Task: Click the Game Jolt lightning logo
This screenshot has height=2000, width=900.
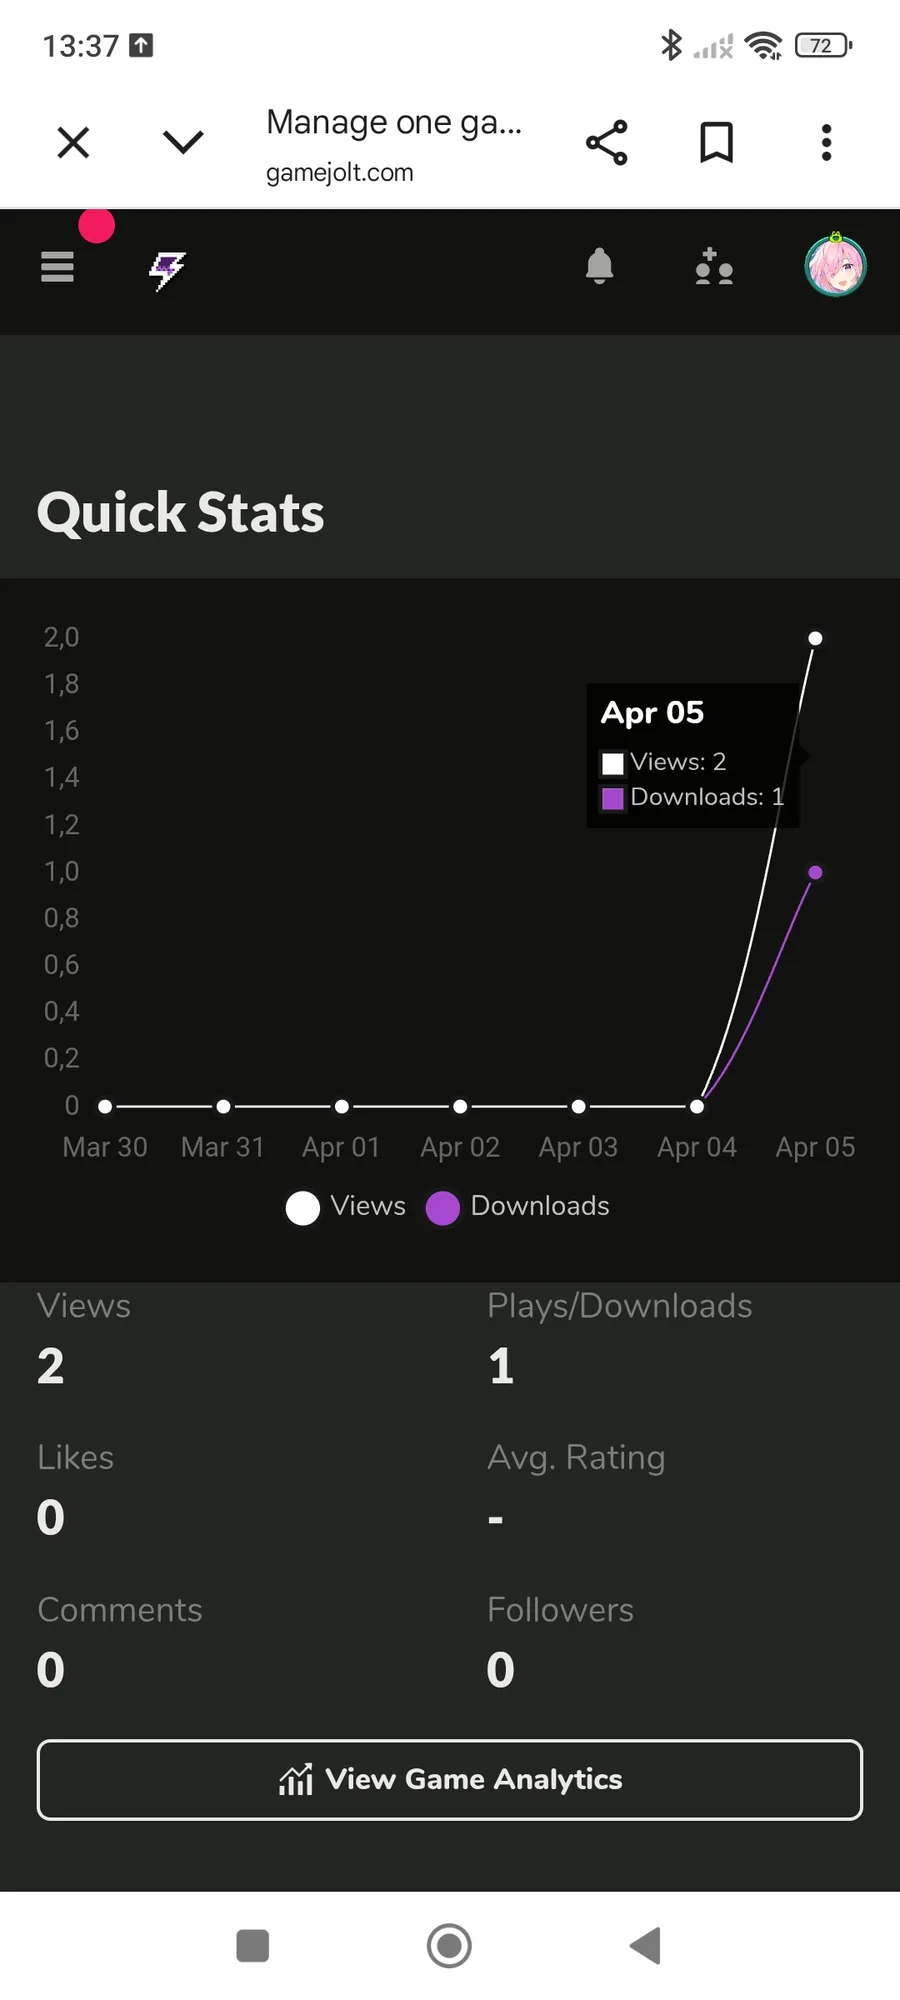Action: pyautogui.click(x=167, y=269)
